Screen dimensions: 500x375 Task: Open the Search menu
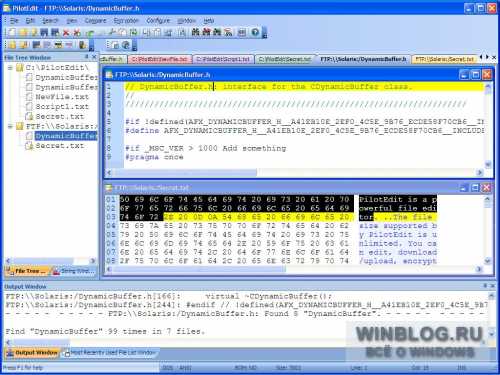(x=50, y=21)
